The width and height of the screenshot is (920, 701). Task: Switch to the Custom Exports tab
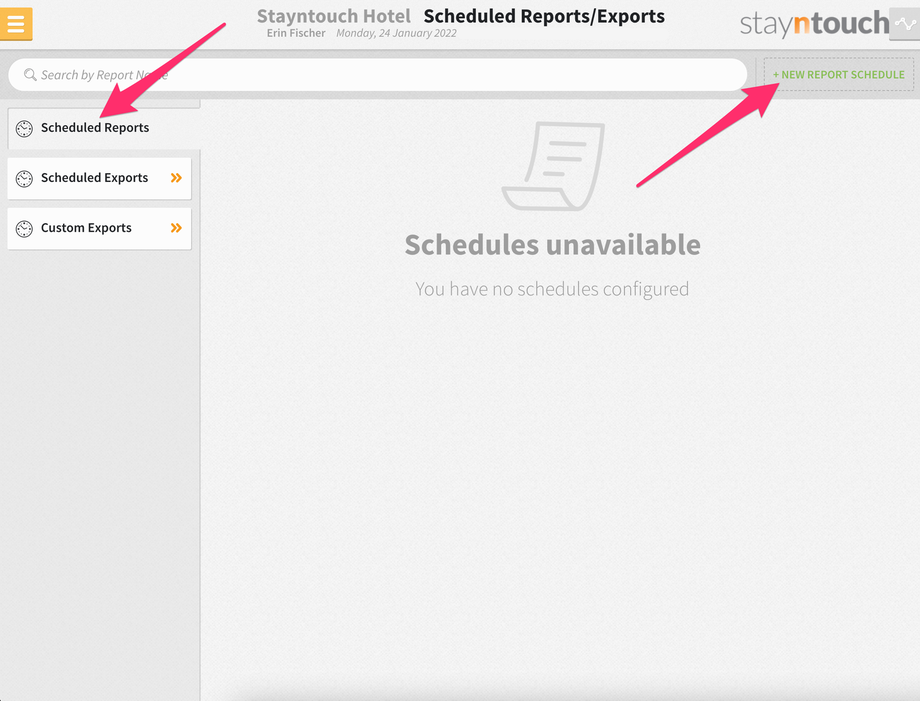99,228
